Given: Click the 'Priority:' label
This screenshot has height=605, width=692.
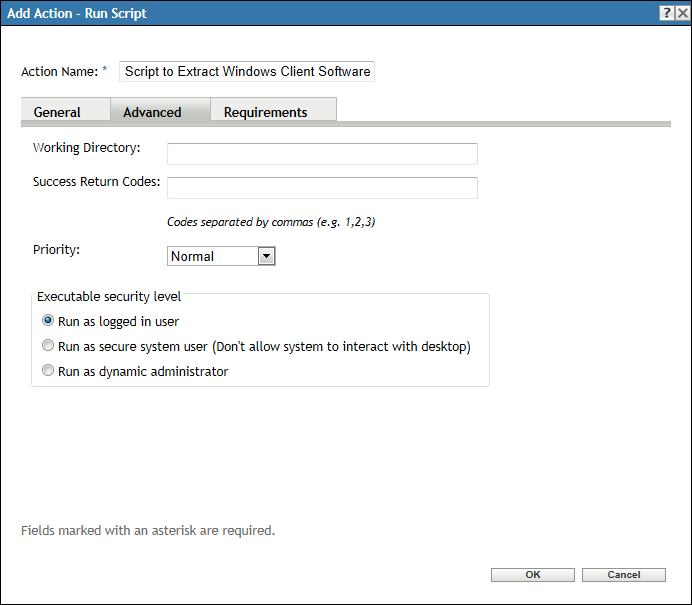Looking at the screenshot, I should point(56,250).
